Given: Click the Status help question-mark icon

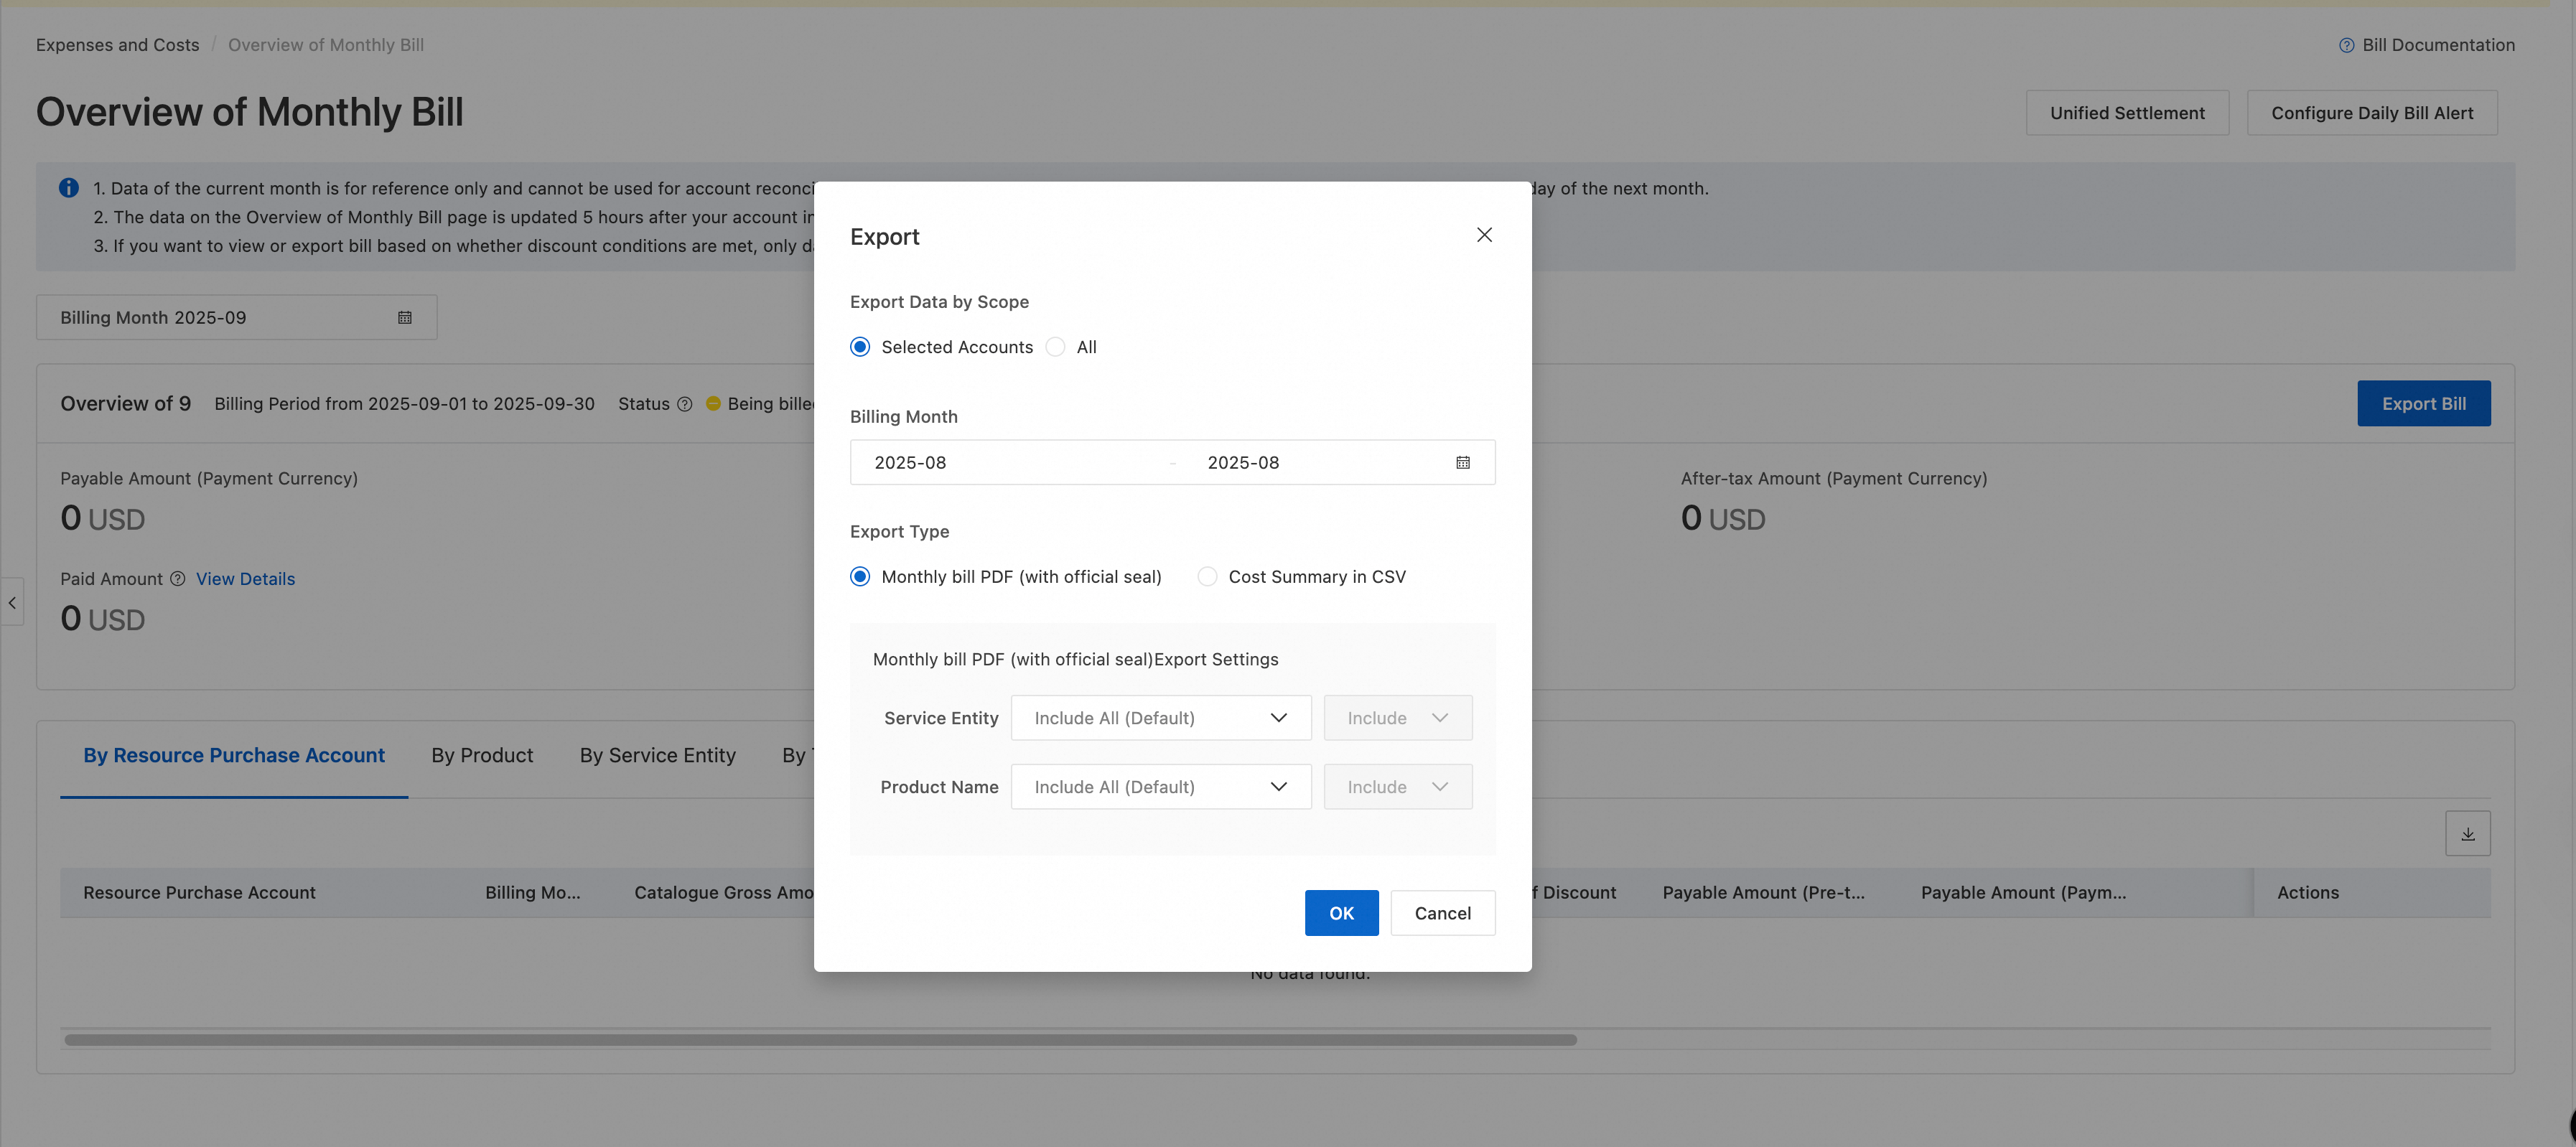Looking at the screenshot, I should pyautogui.click(x=685, y=404).
